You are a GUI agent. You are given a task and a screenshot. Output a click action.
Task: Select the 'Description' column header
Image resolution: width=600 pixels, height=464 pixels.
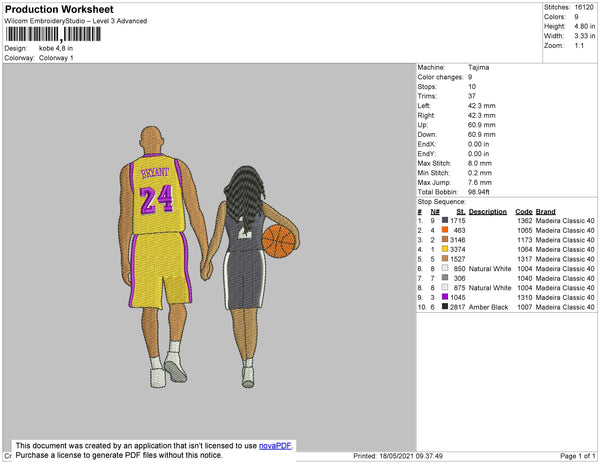tap(488, 212)
